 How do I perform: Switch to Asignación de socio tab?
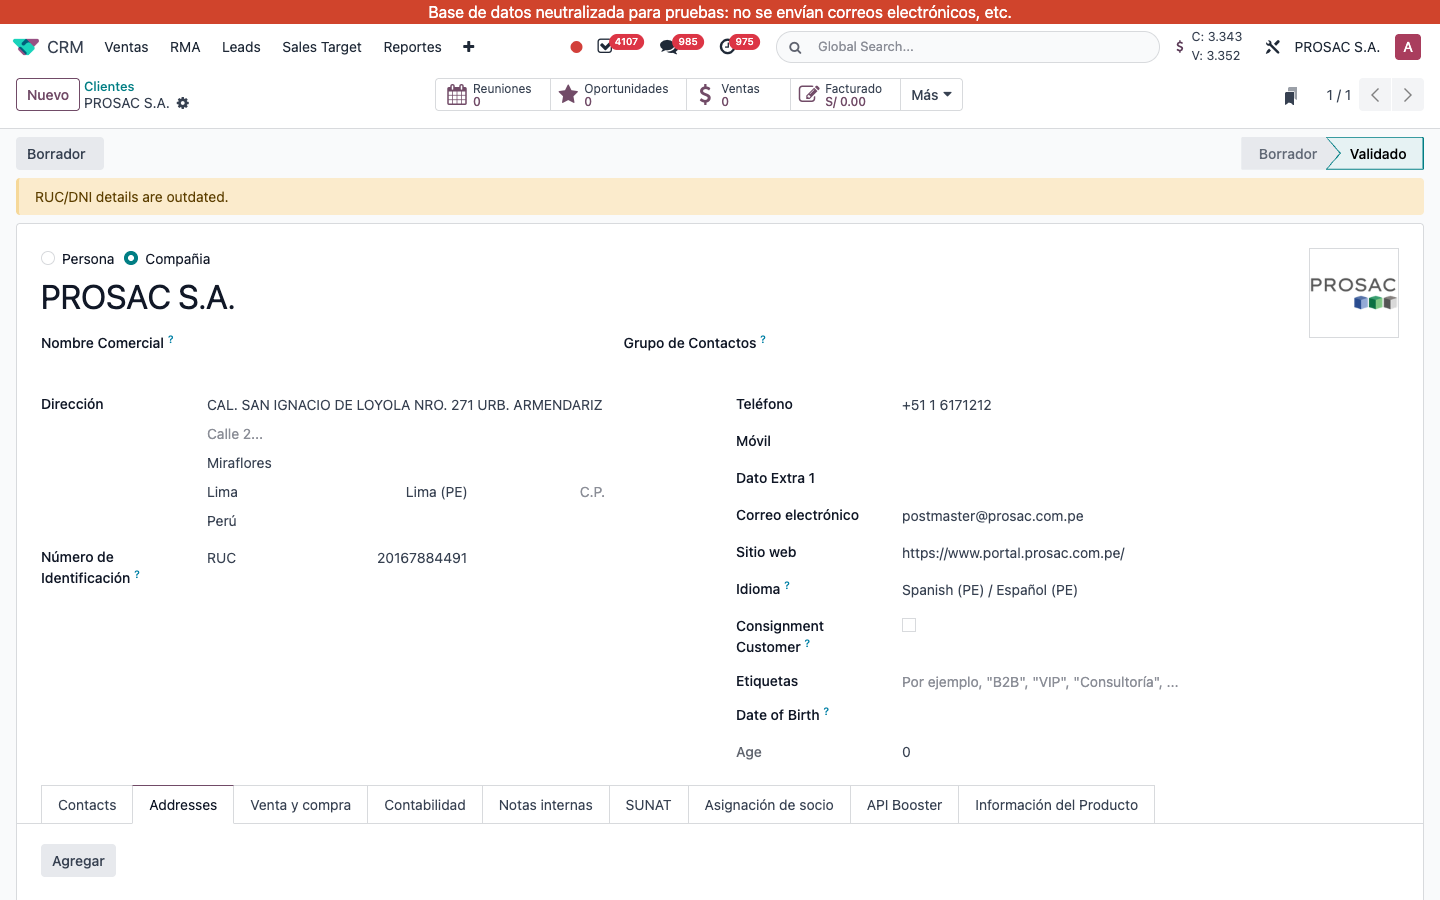tap(769, 805)
